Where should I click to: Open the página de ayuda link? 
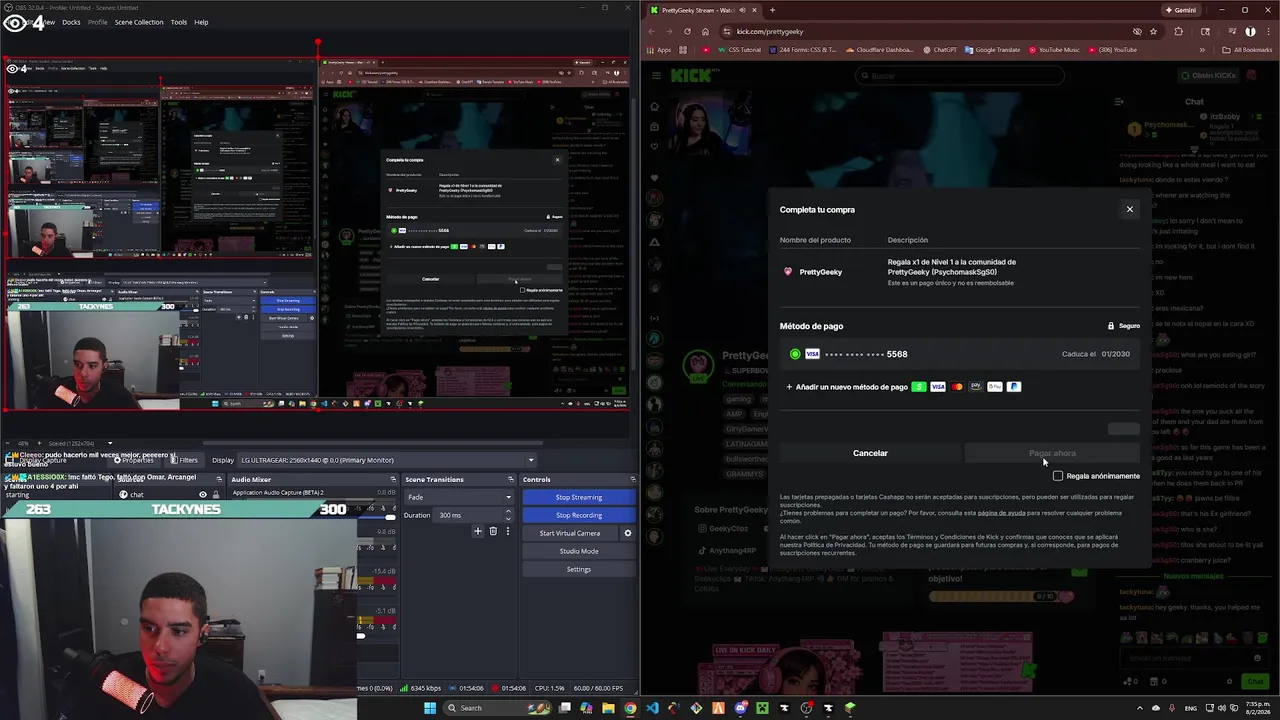[x=1001, y=513]
